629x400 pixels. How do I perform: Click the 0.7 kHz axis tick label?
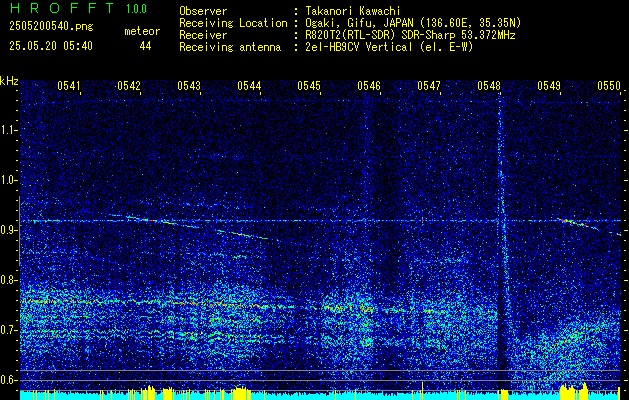click(8, 330)
